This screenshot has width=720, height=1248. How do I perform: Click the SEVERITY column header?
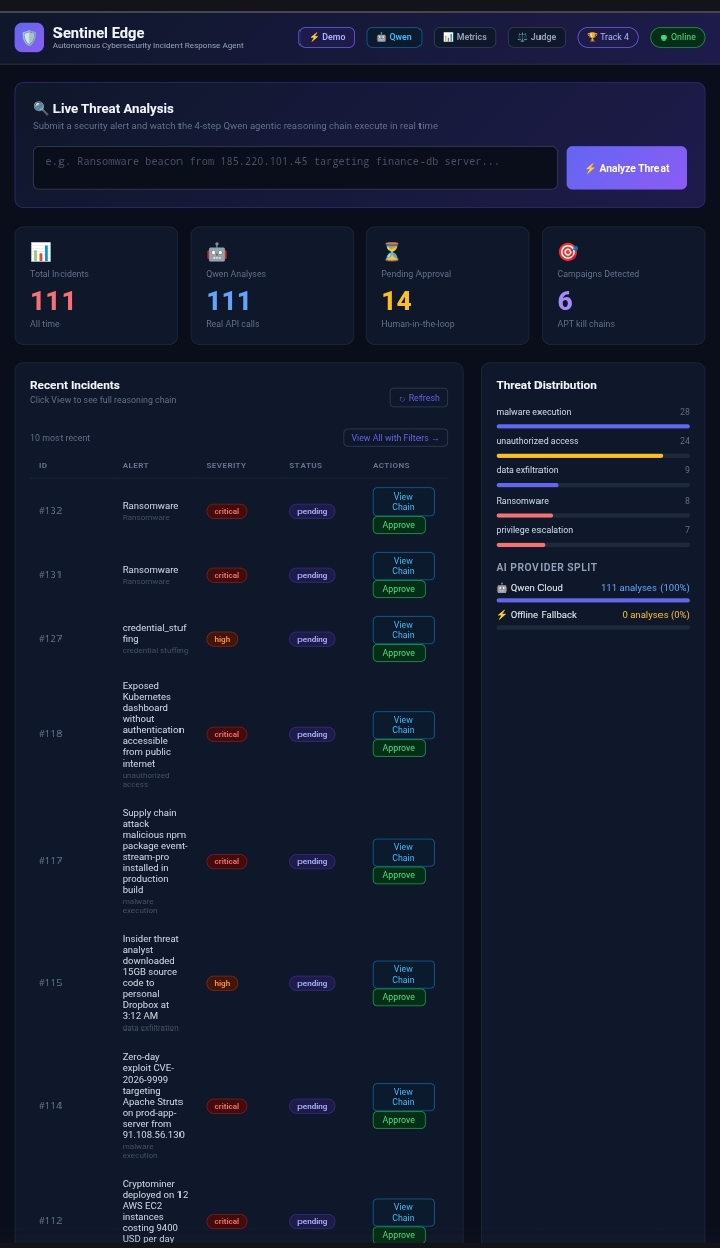pos(226,466)
